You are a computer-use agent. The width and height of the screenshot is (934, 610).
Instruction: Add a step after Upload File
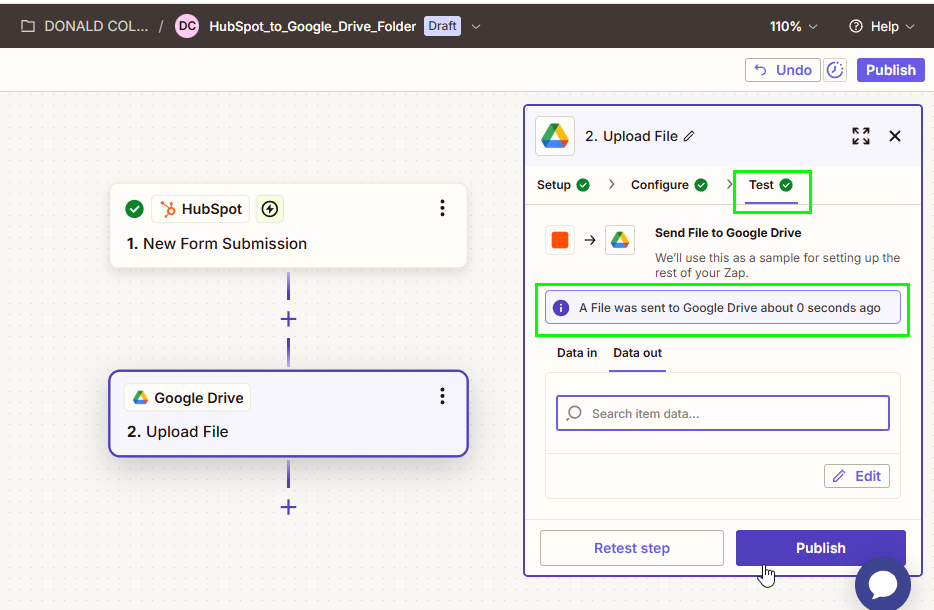[x=288, y=507]
